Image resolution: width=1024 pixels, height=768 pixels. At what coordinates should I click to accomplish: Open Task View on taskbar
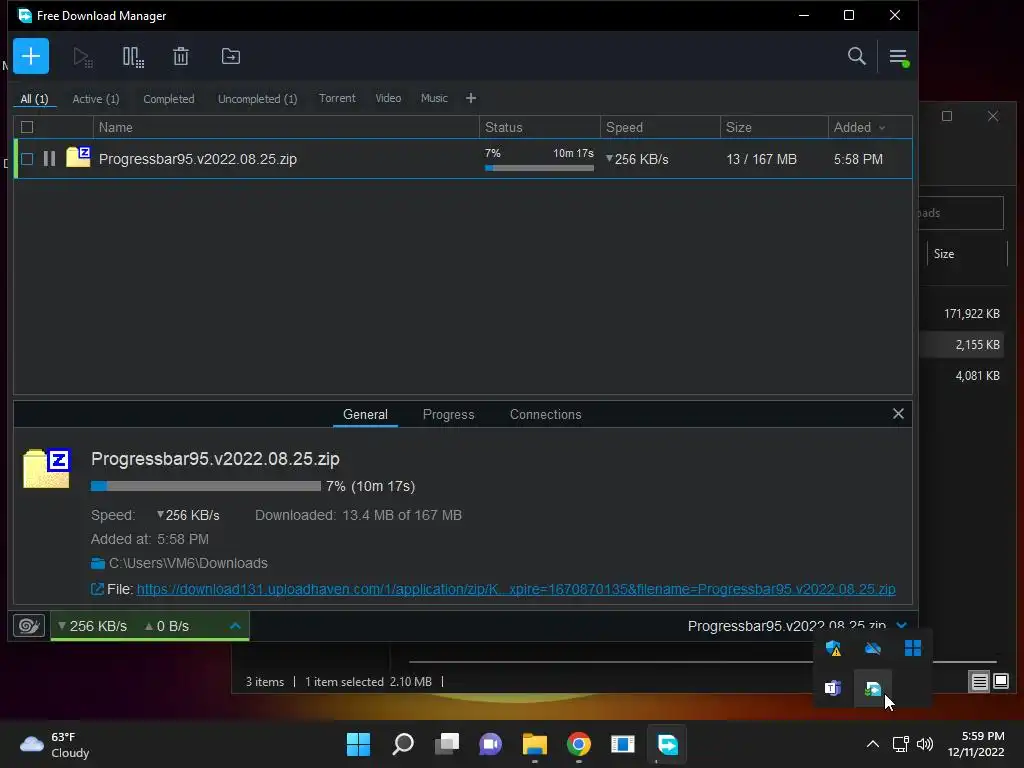click(447, 744)
